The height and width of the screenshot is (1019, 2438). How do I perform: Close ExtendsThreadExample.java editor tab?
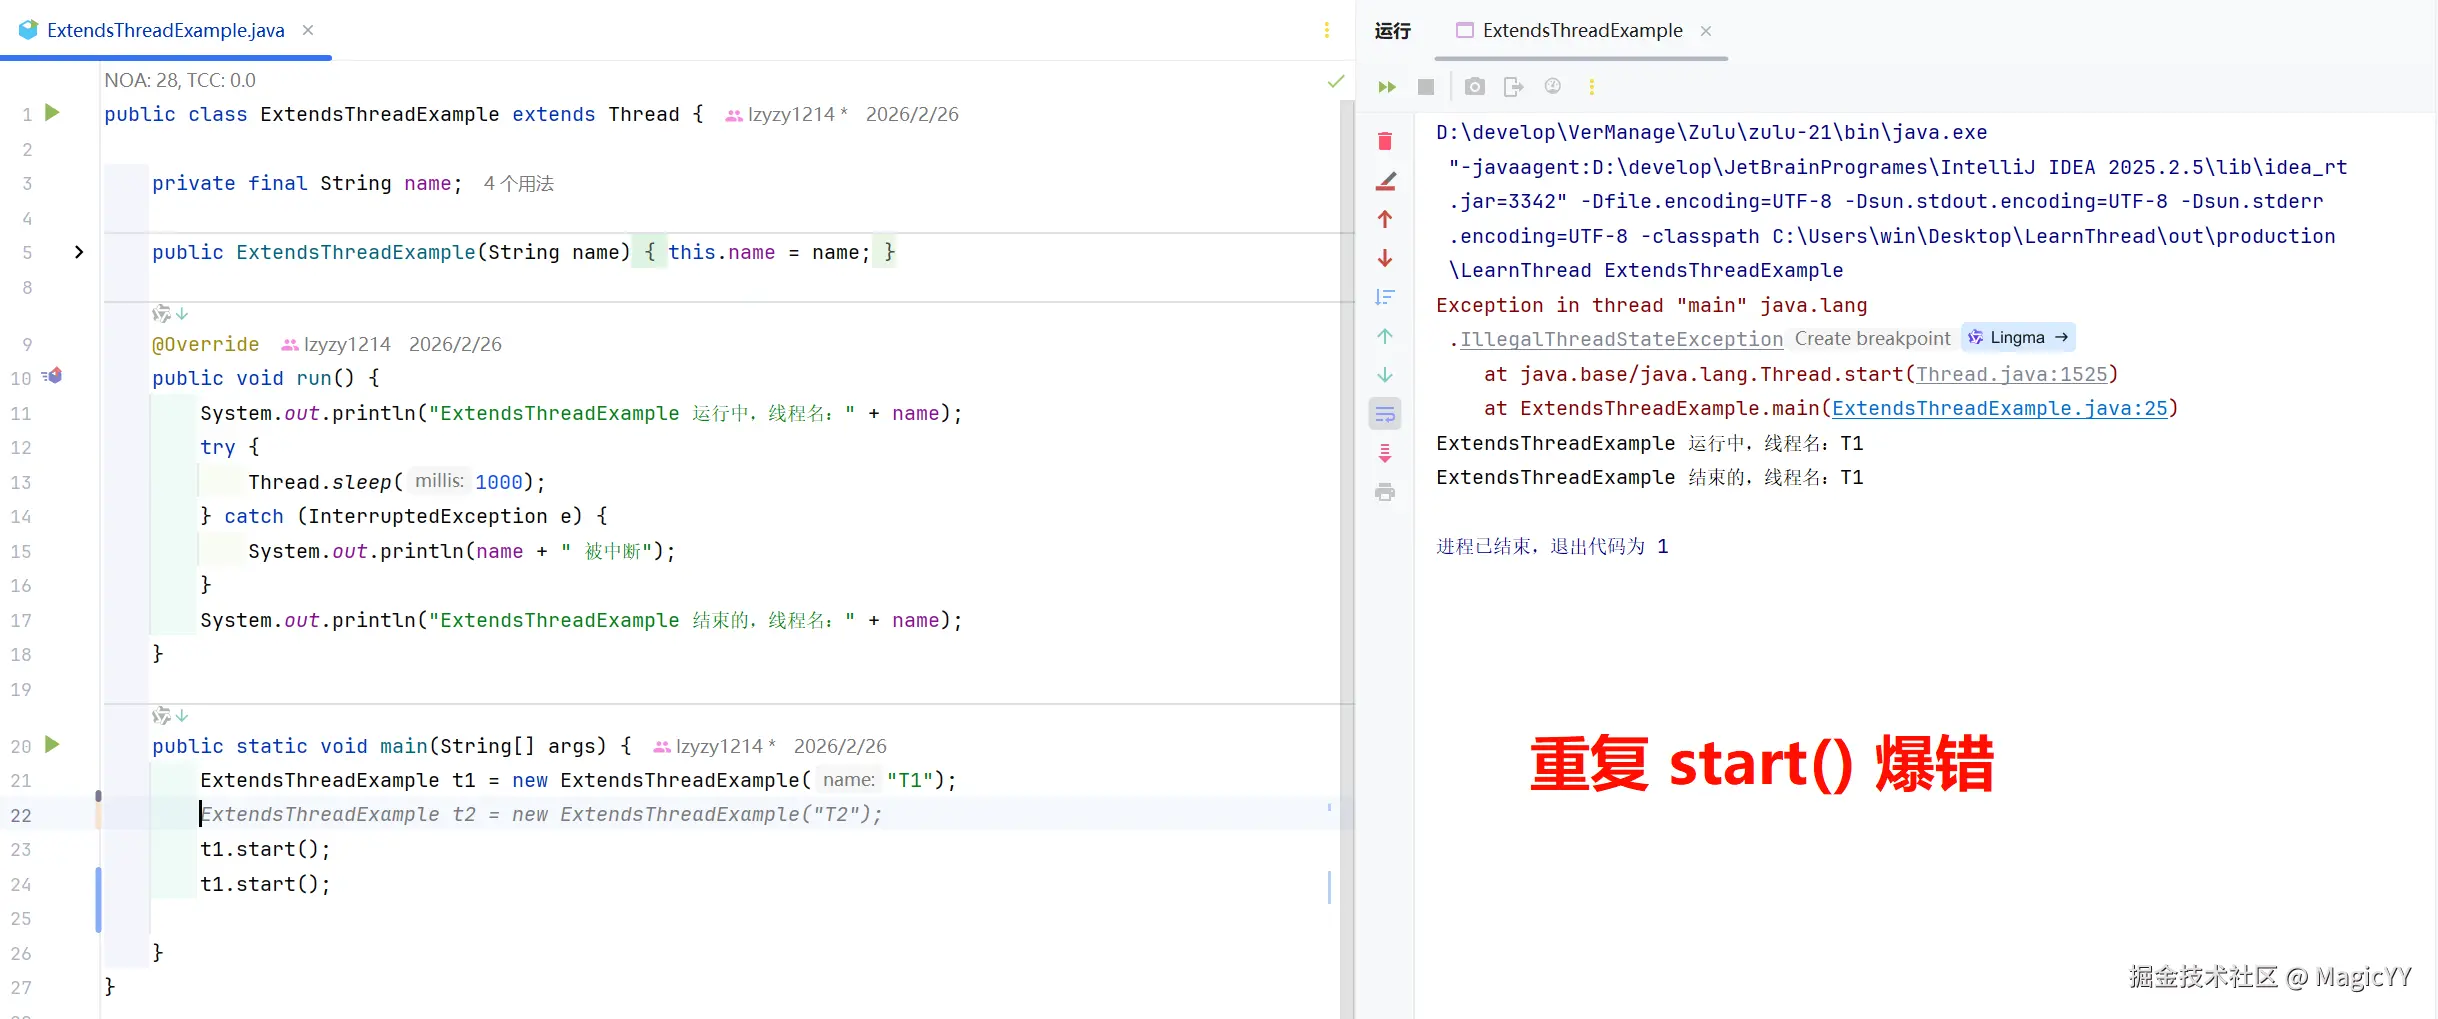(308, 31)
